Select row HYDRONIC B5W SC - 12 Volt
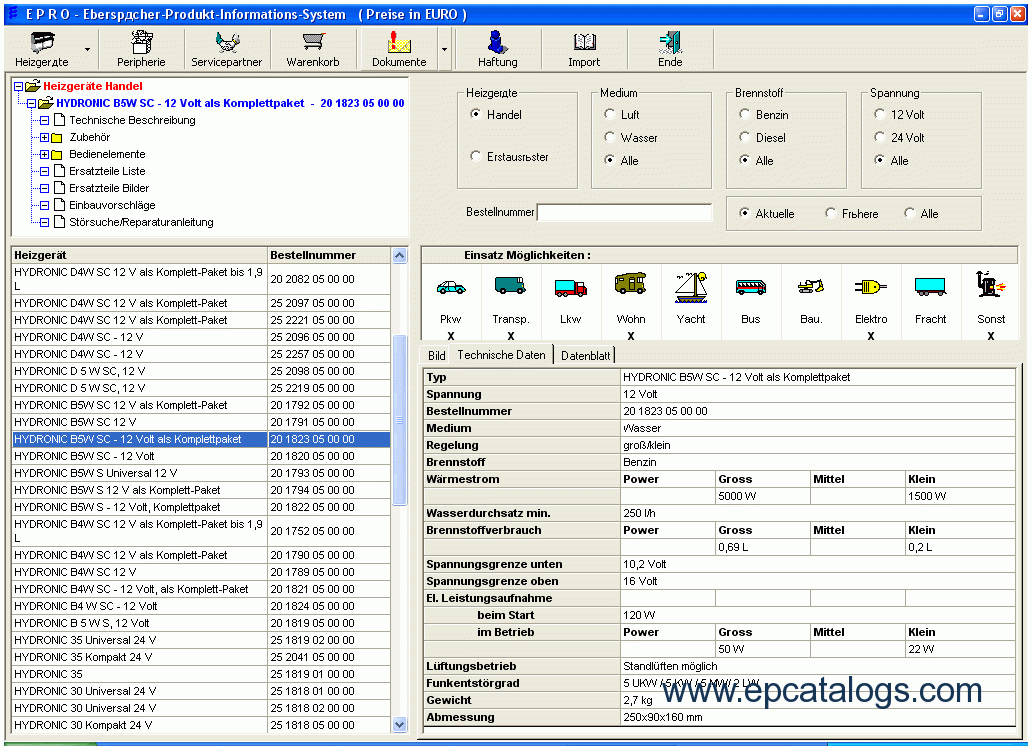This screenshot has height=746, width=1032. click(201, 456)
